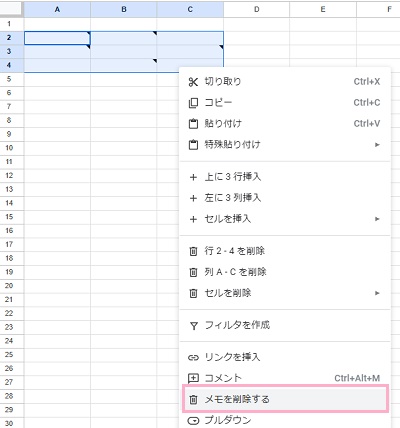Open the 特殊貼り付け menu entry
Screen dimensions: 400x428
point(285,145)
